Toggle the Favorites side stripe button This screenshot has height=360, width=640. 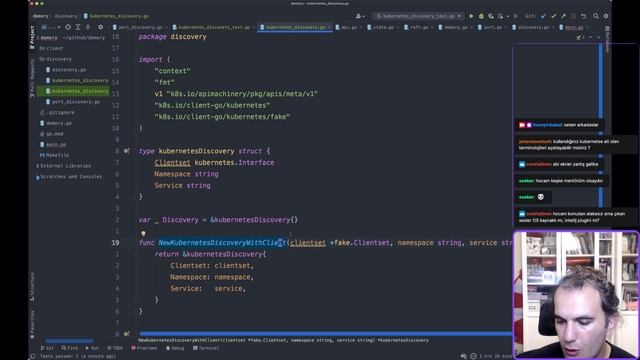[32, 324]
